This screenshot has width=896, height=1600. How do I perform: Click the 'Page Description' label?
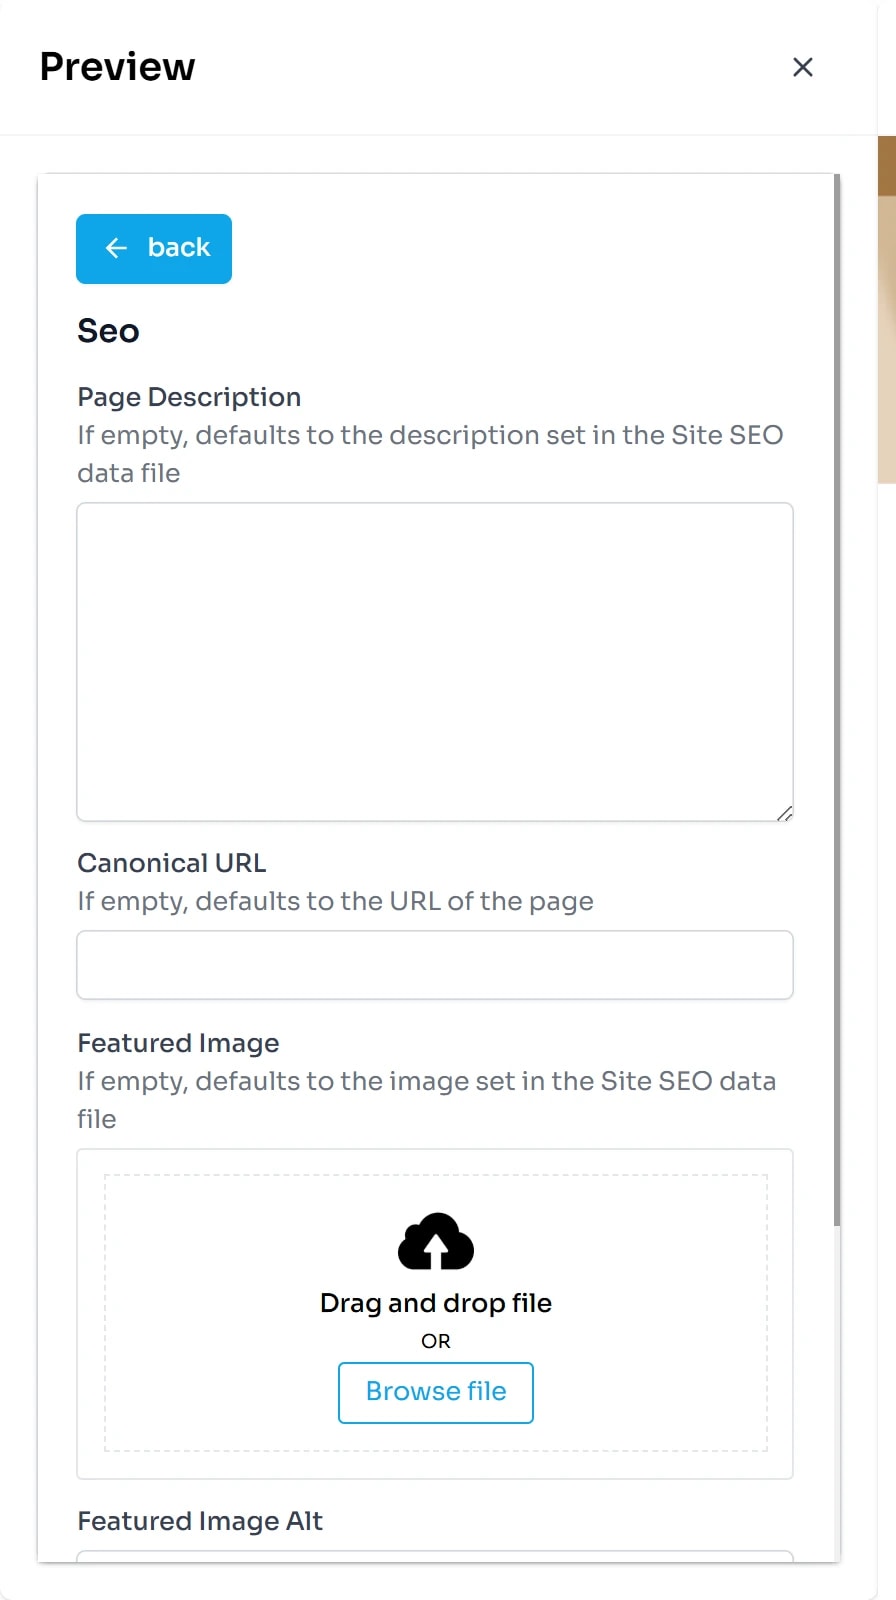click(189, 397)
